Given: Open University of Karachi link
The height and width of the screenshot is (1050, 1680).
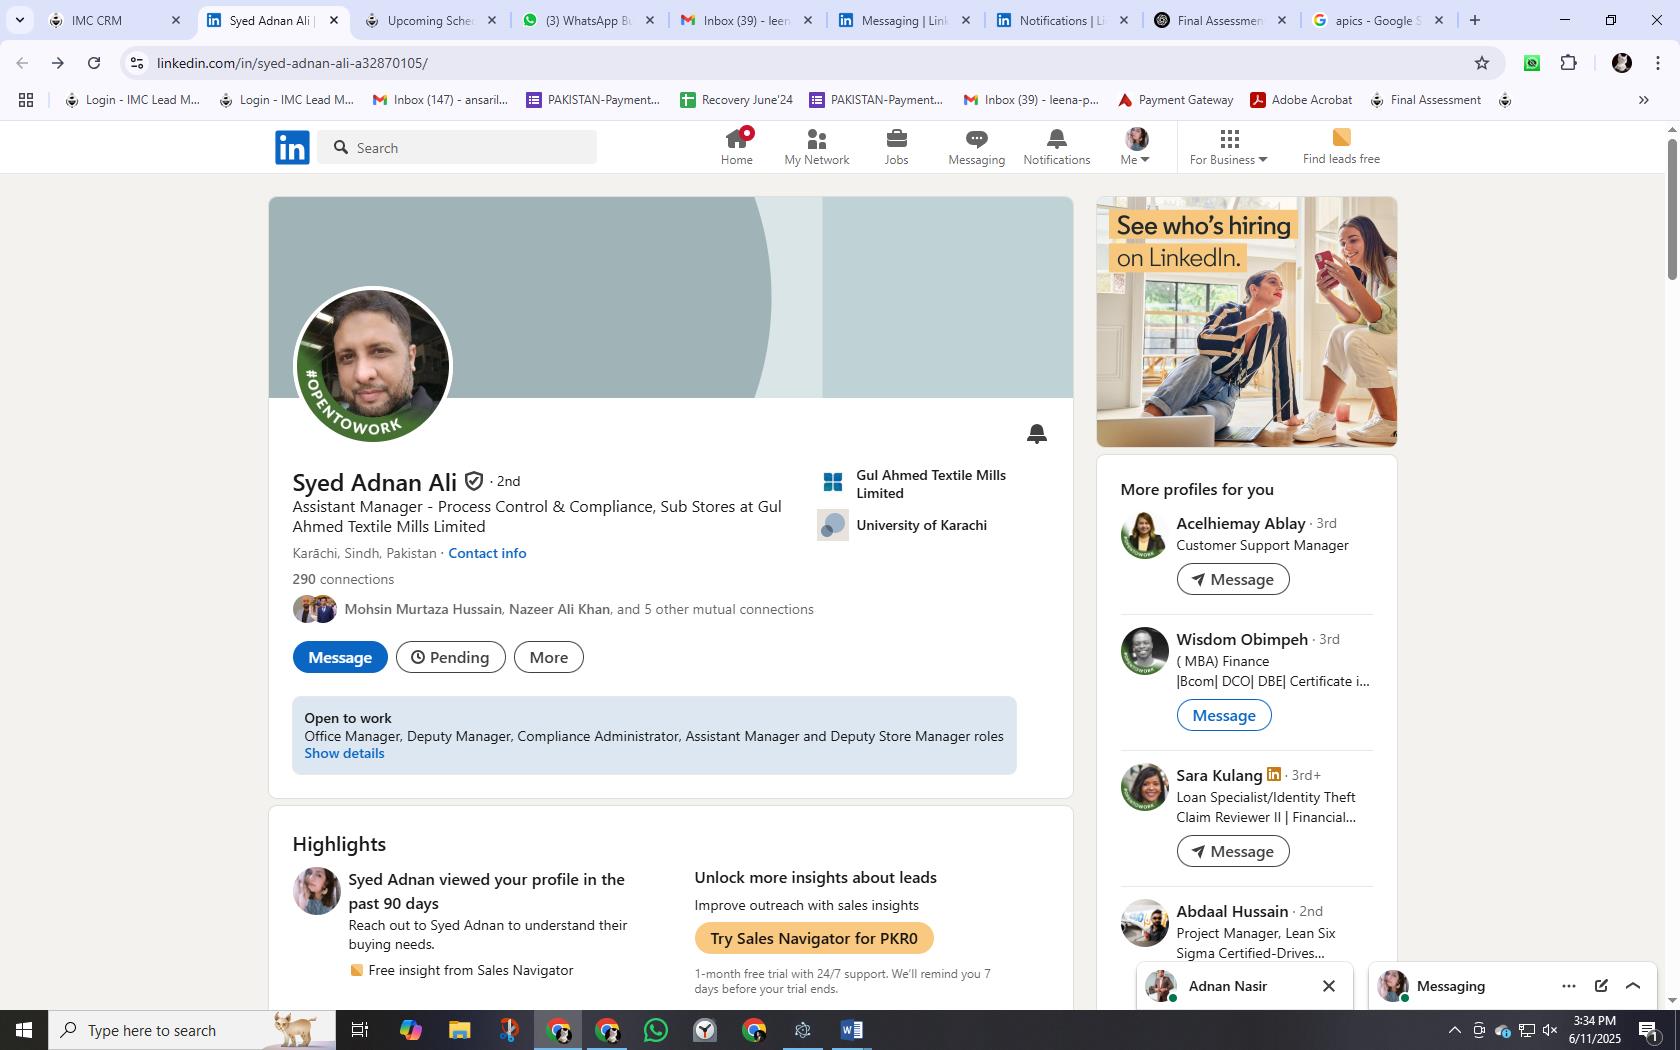Looking at the screenshot, I should point(921,525).
